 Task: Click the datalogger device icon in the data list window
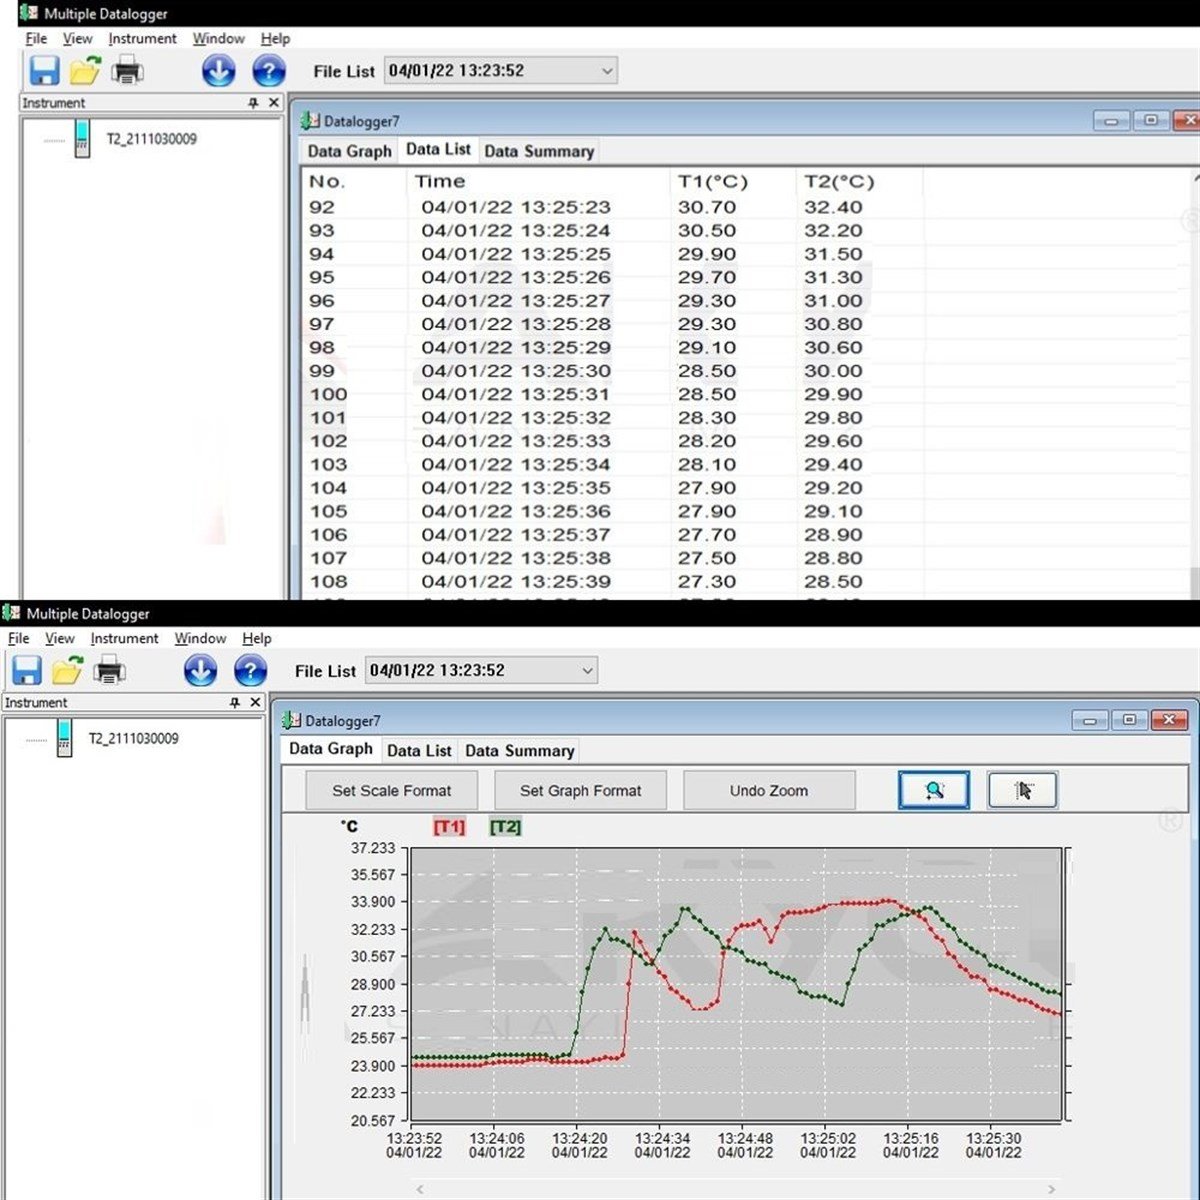[82, 138]
